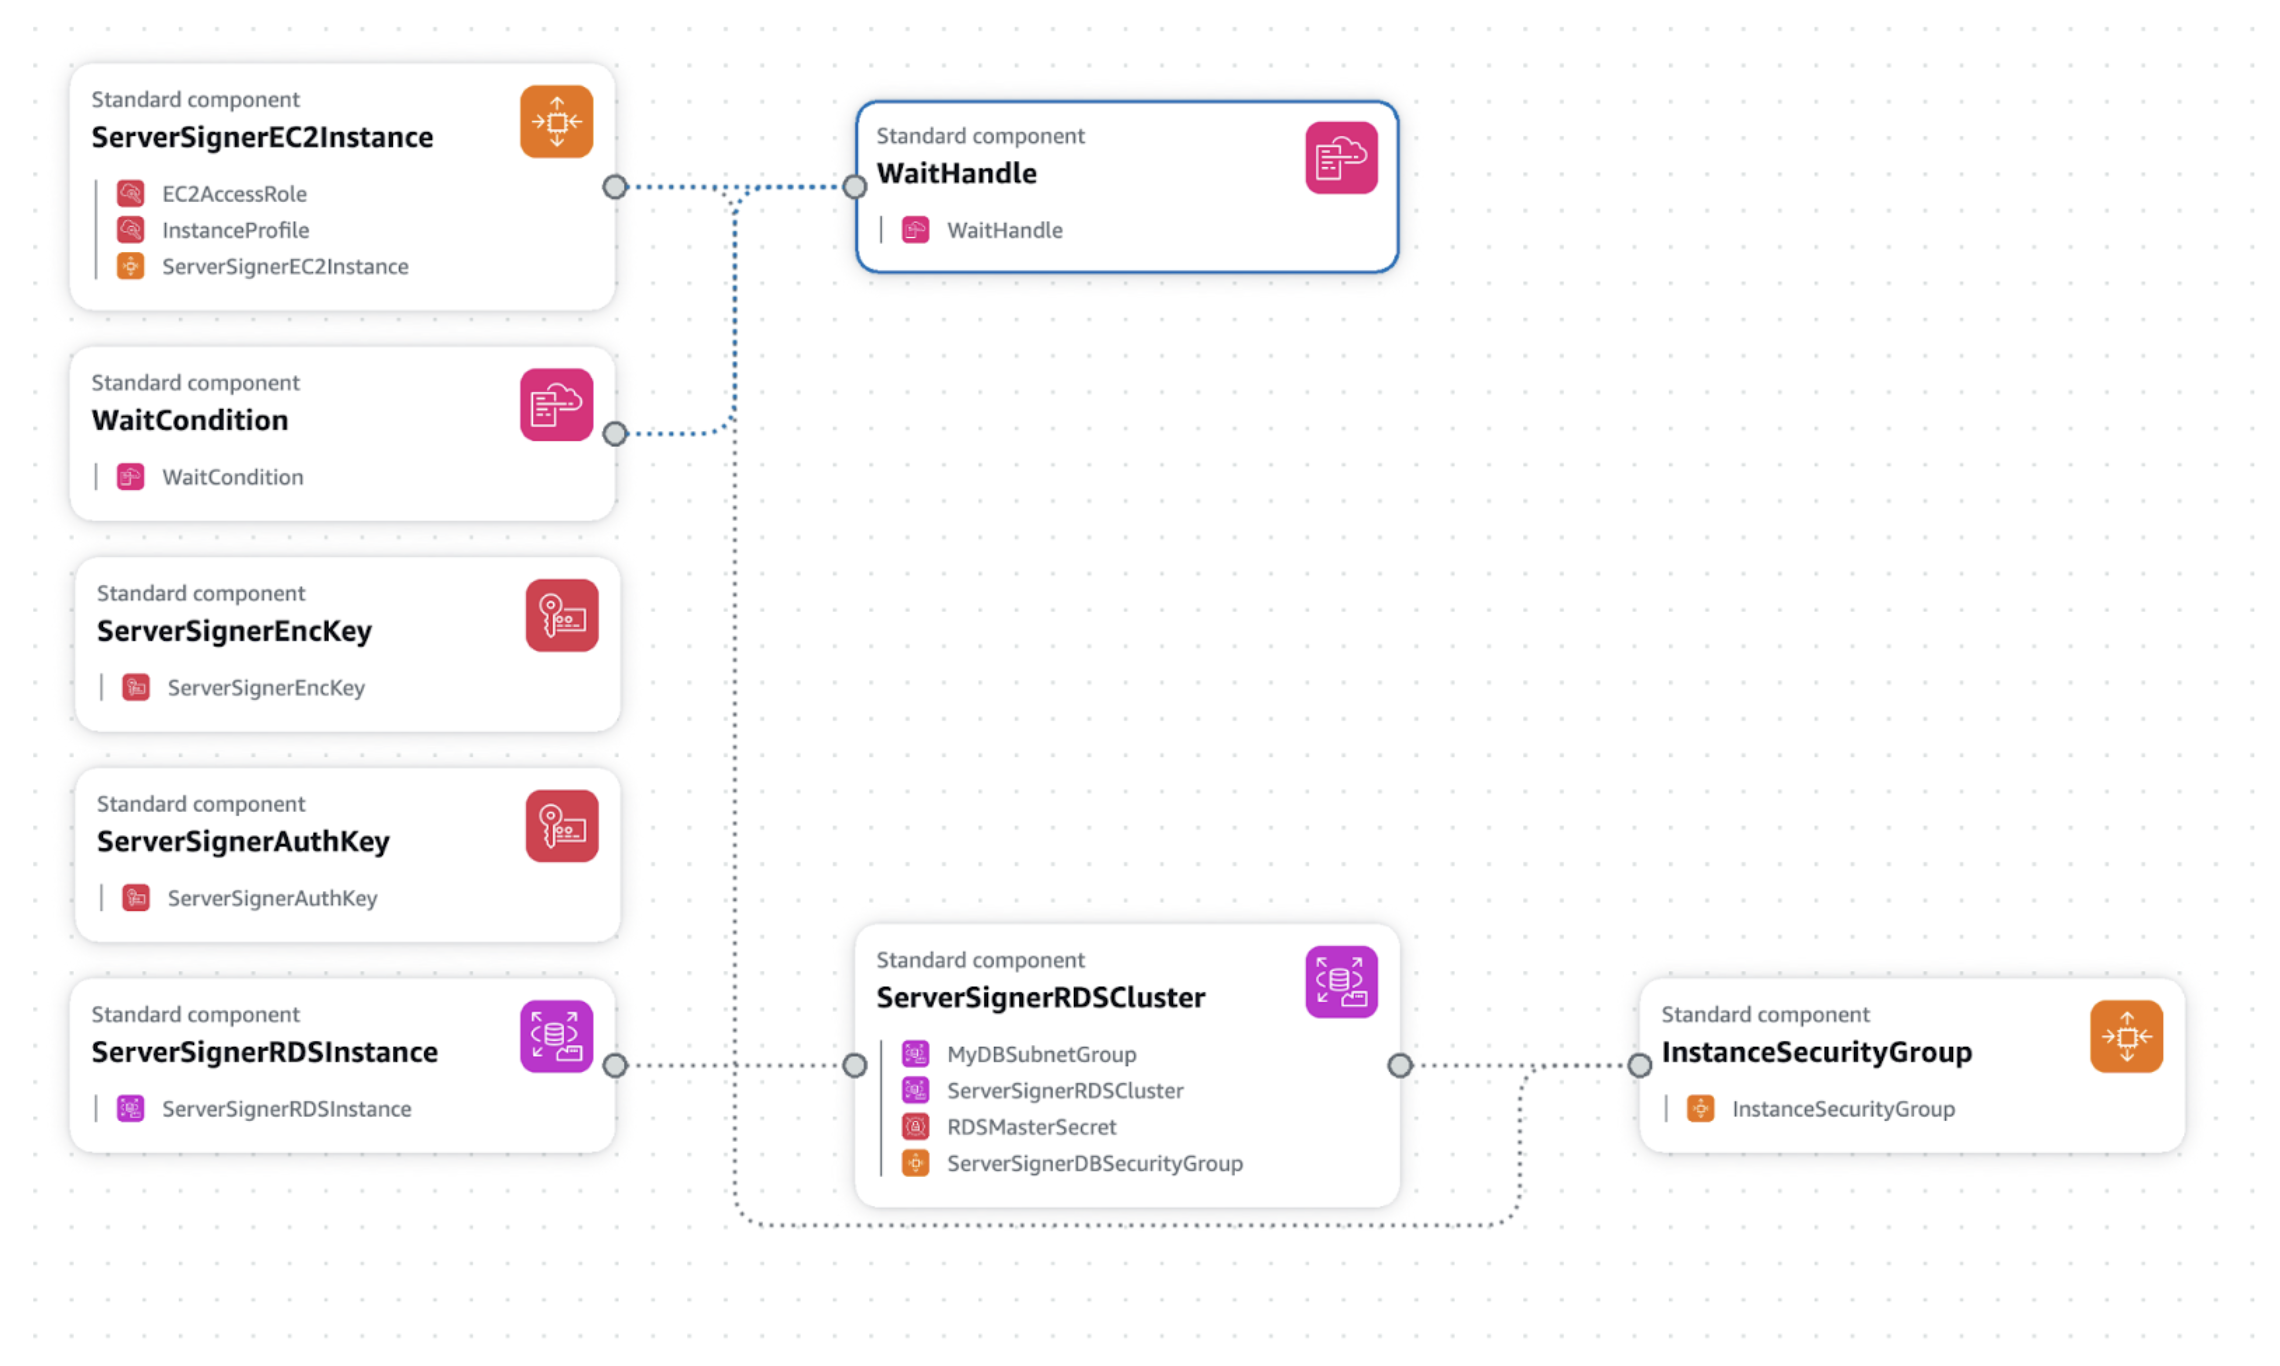The width and height of the screenshot is (2280, 1366).
Task: Select the ServerSignerRDSCluster component title
Action: [1040, 998]
